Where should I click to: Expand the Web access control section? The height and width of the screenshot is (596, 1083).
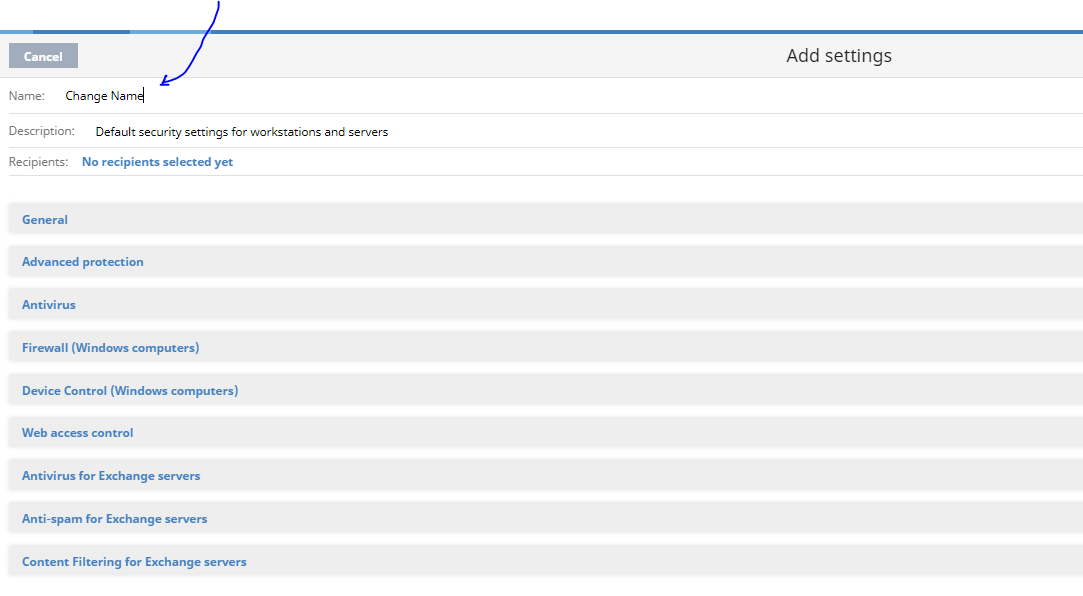pos(545,433)
